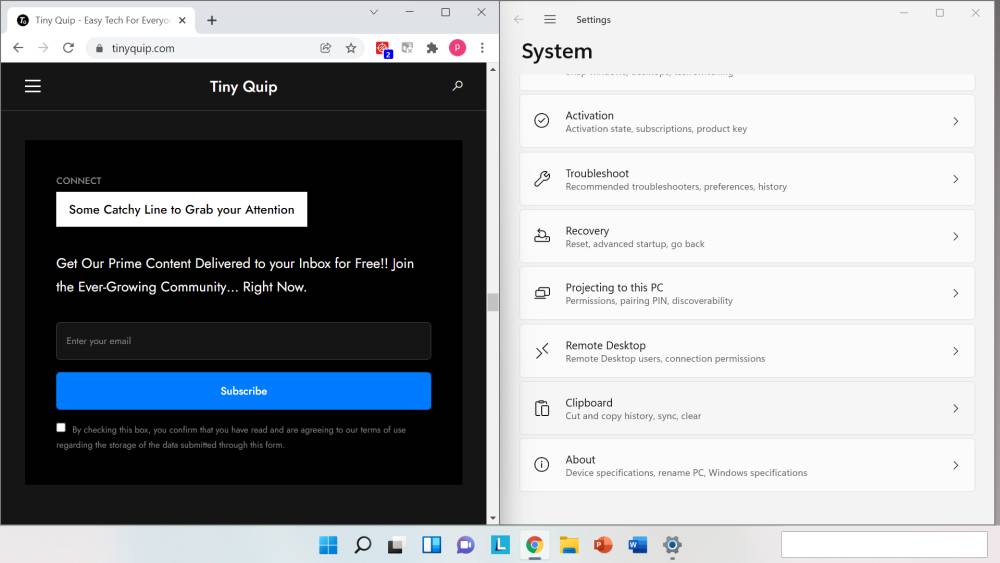Click the Chrome page vertical scrollbar thumb
This screenshot has height=563, width=1000.
pos(492,302)
